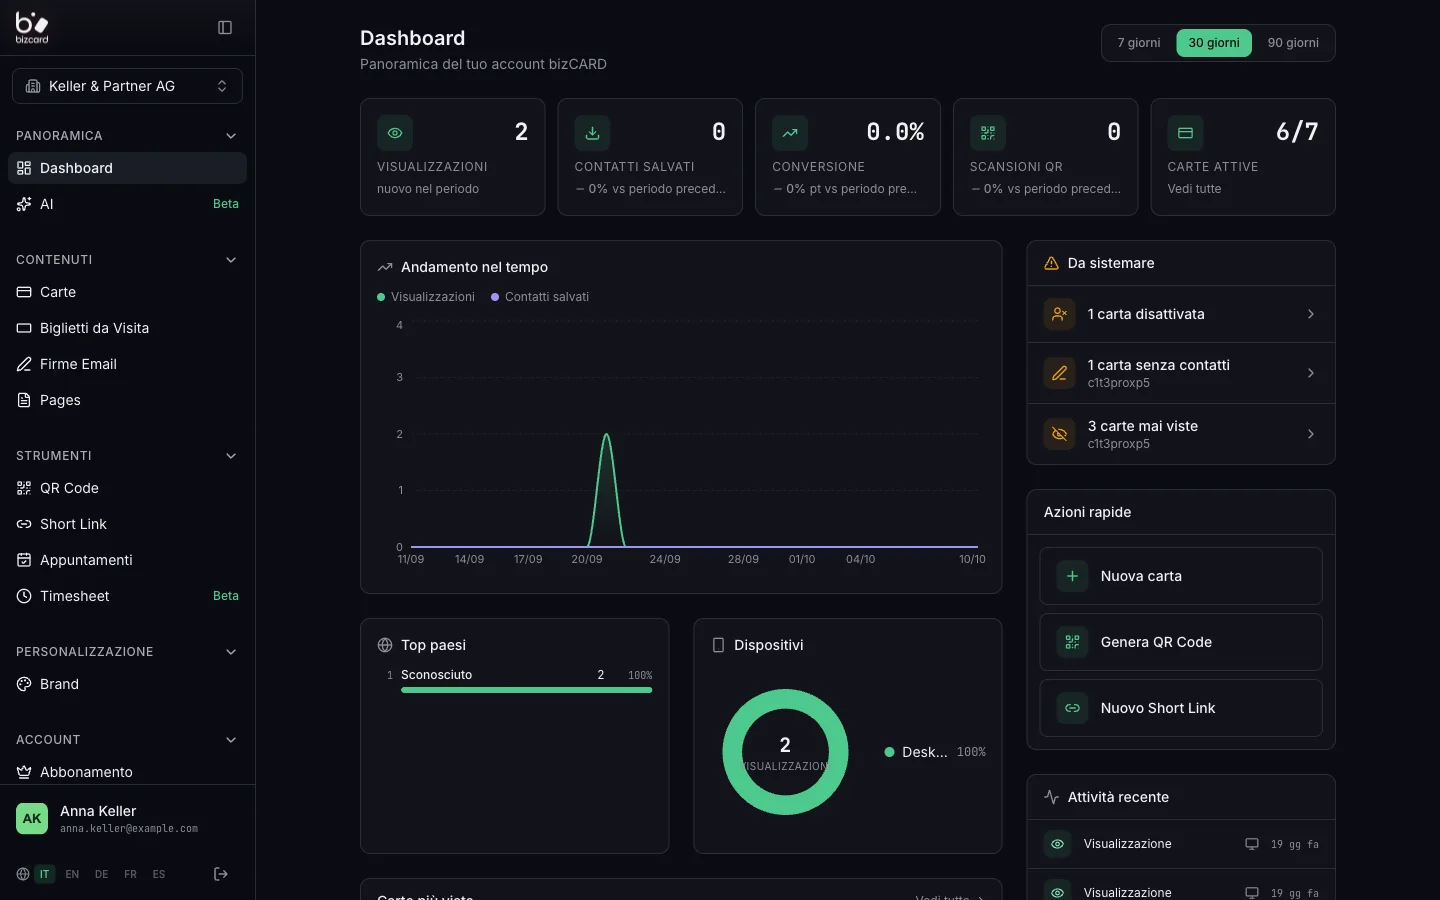Click the QR icon in Scansioni QR card

coord(988,133)
